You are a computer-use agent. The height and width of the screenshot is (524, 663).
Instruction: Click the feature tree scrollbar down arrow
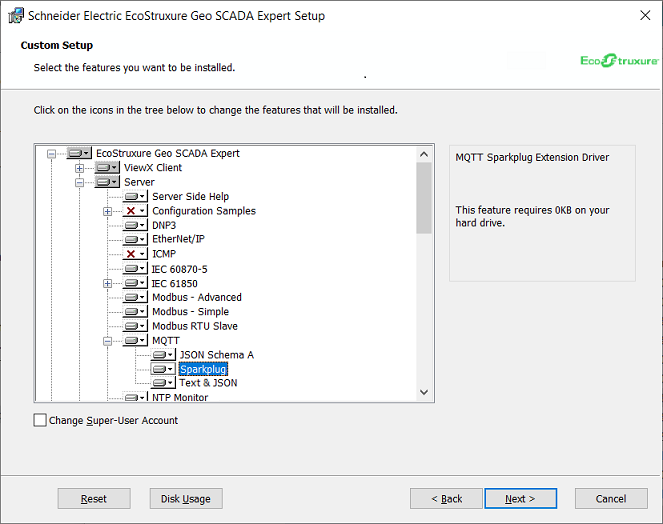pyautogui.click(x=423, y=392)
